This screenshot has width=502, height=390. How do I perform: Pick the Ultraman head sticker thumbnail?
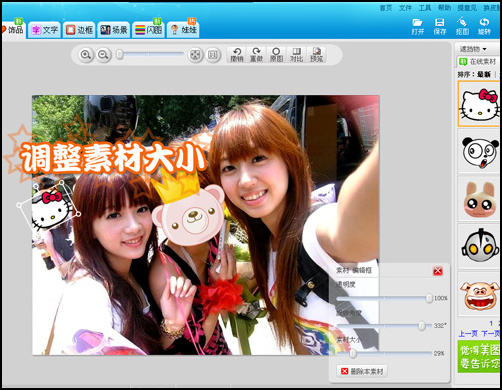(479, 247)
